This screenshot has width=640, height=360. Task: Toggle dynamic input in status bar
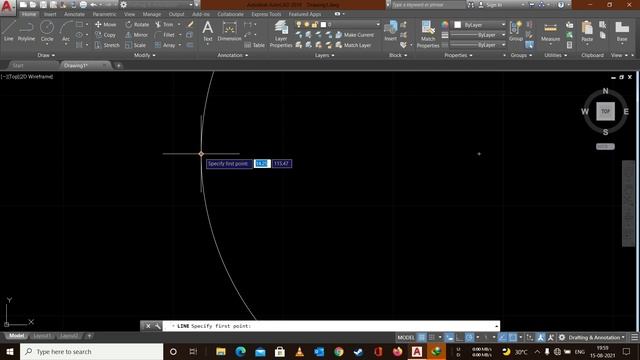pyautogui.click(x=449, y=338)
